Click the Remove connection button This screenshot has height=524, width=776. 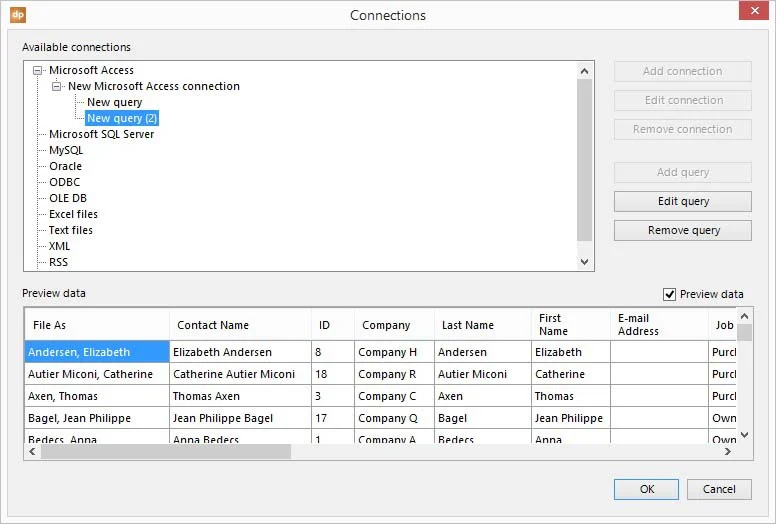click(682, 129)
